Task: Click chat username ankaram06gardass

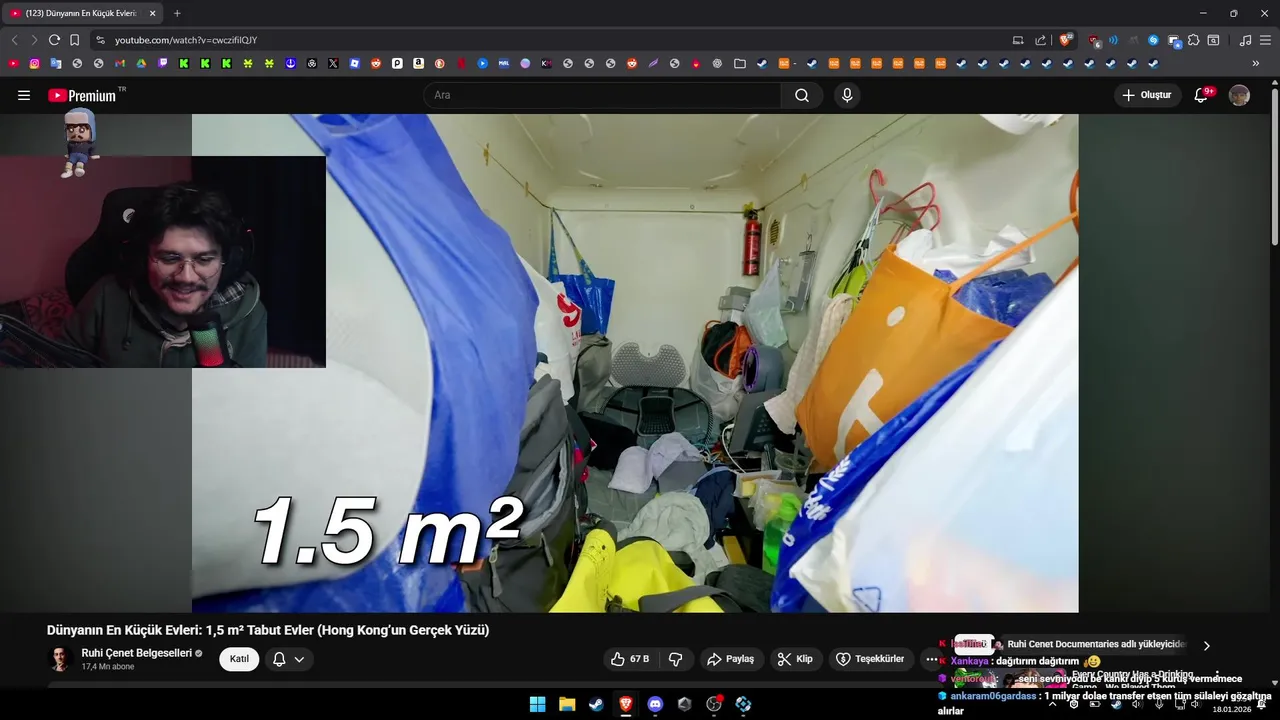Action: 993,696
